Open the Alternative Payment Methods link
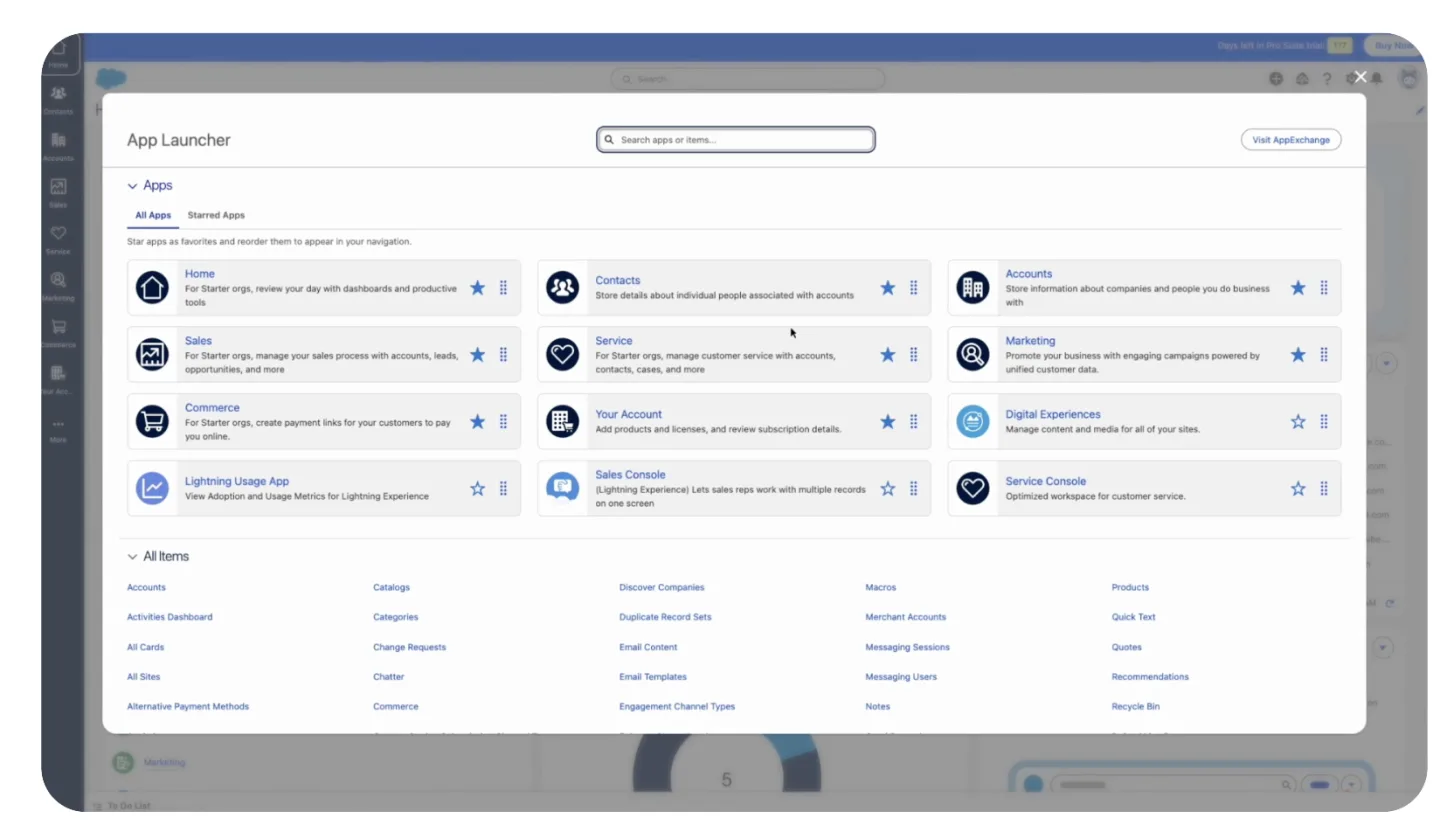The height and width of the screenshot is (825, 1440). coord(188,706)
